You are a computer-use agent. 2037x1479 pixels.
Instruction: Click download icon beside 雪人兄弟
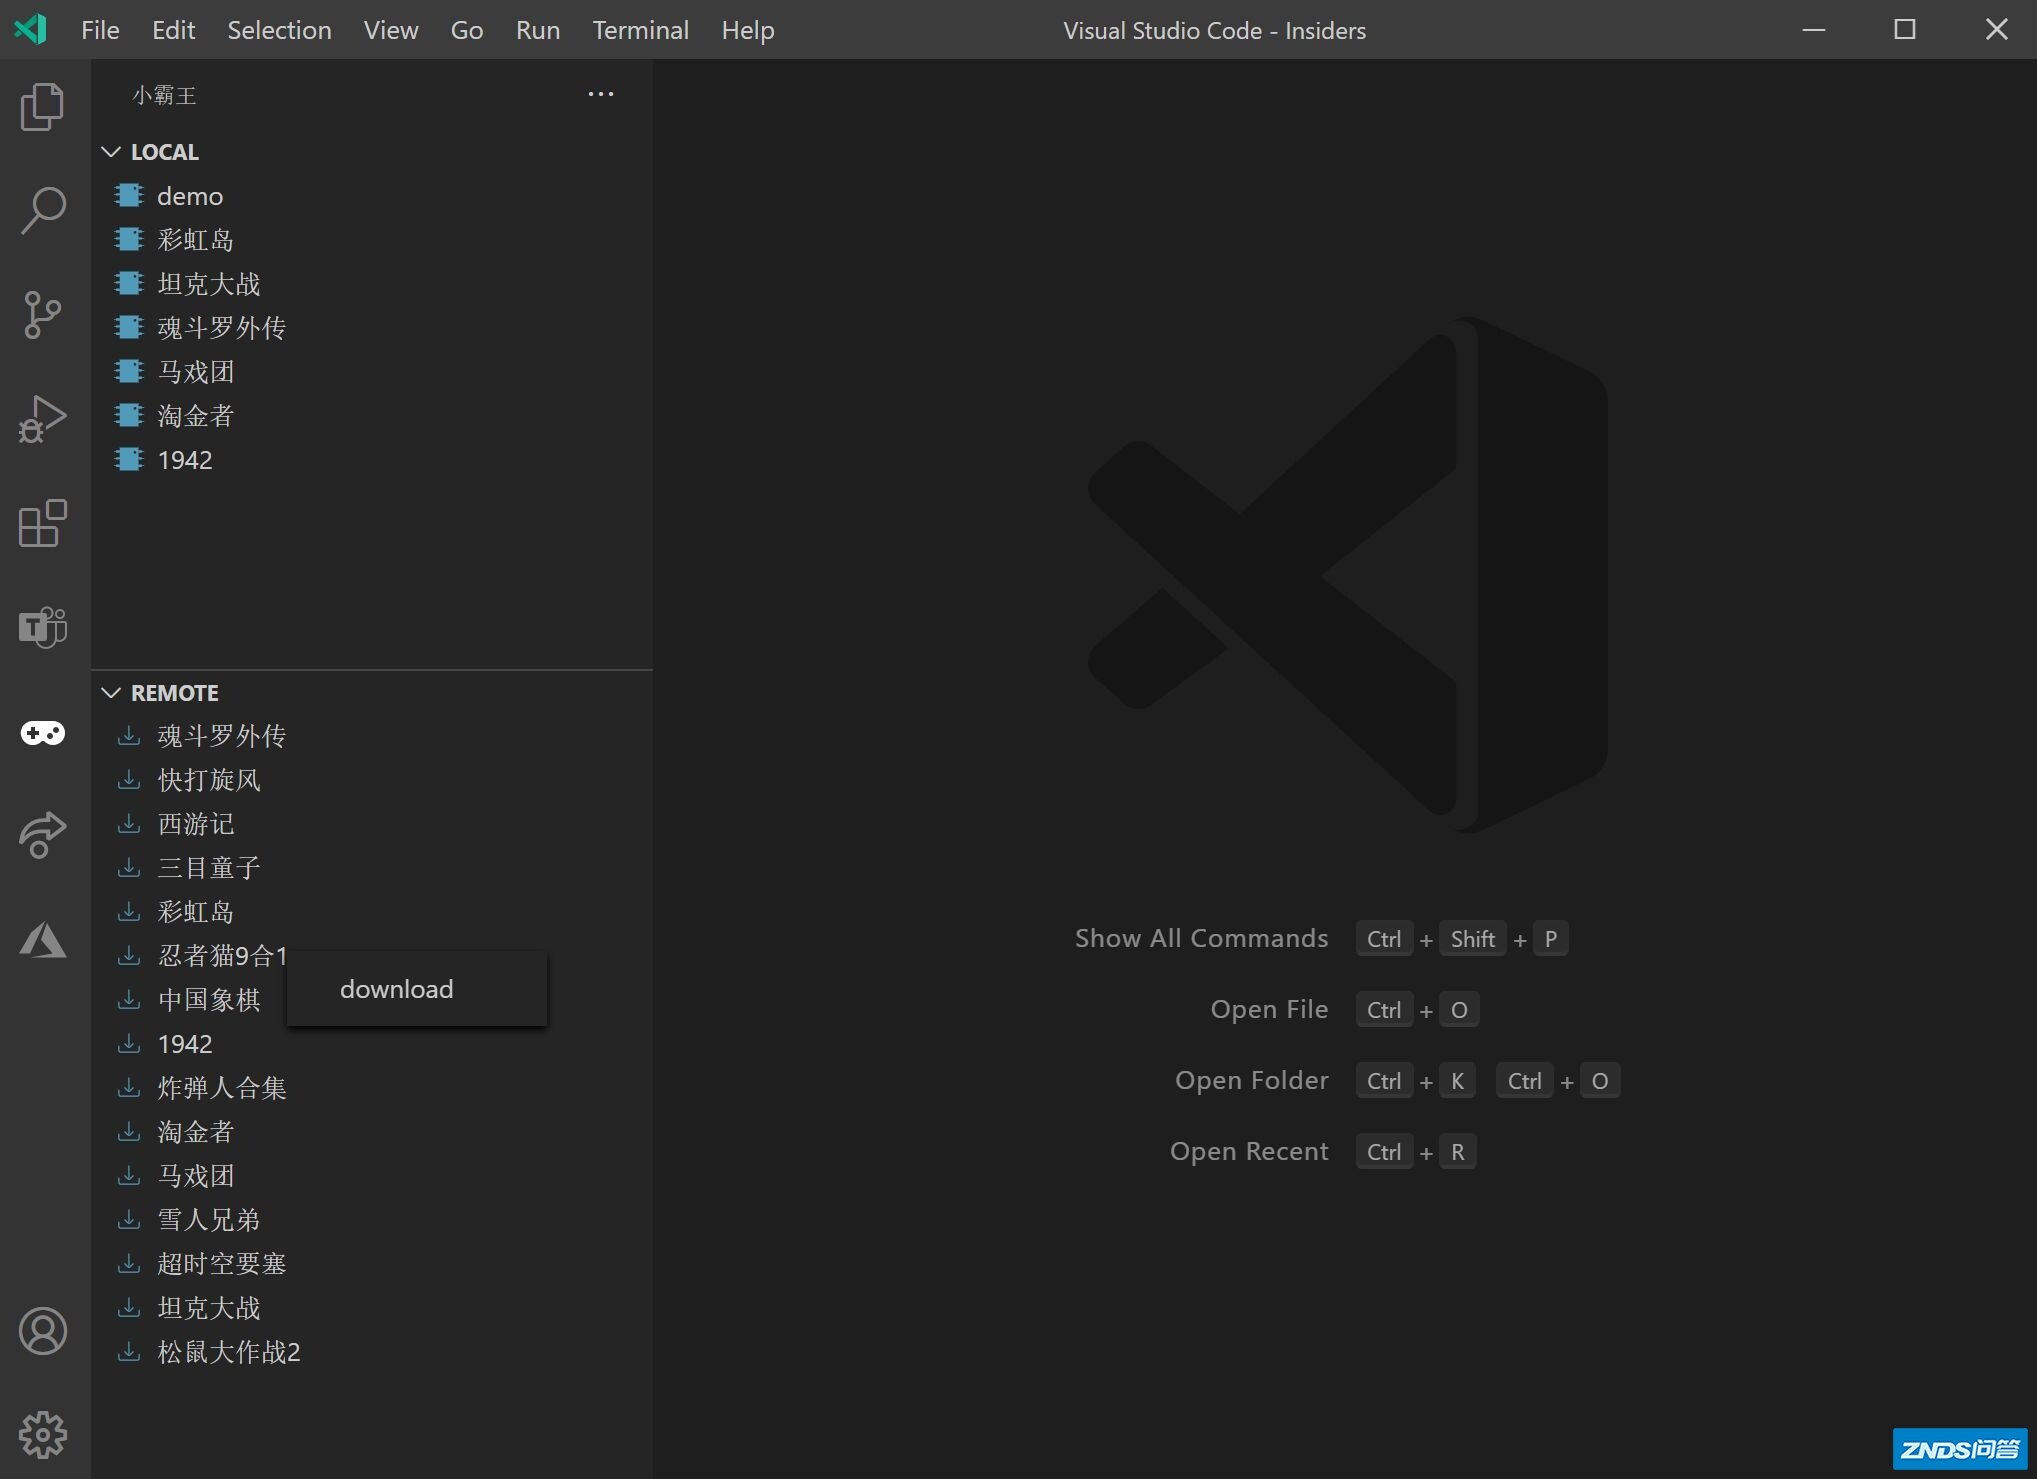coord(129,1219)
